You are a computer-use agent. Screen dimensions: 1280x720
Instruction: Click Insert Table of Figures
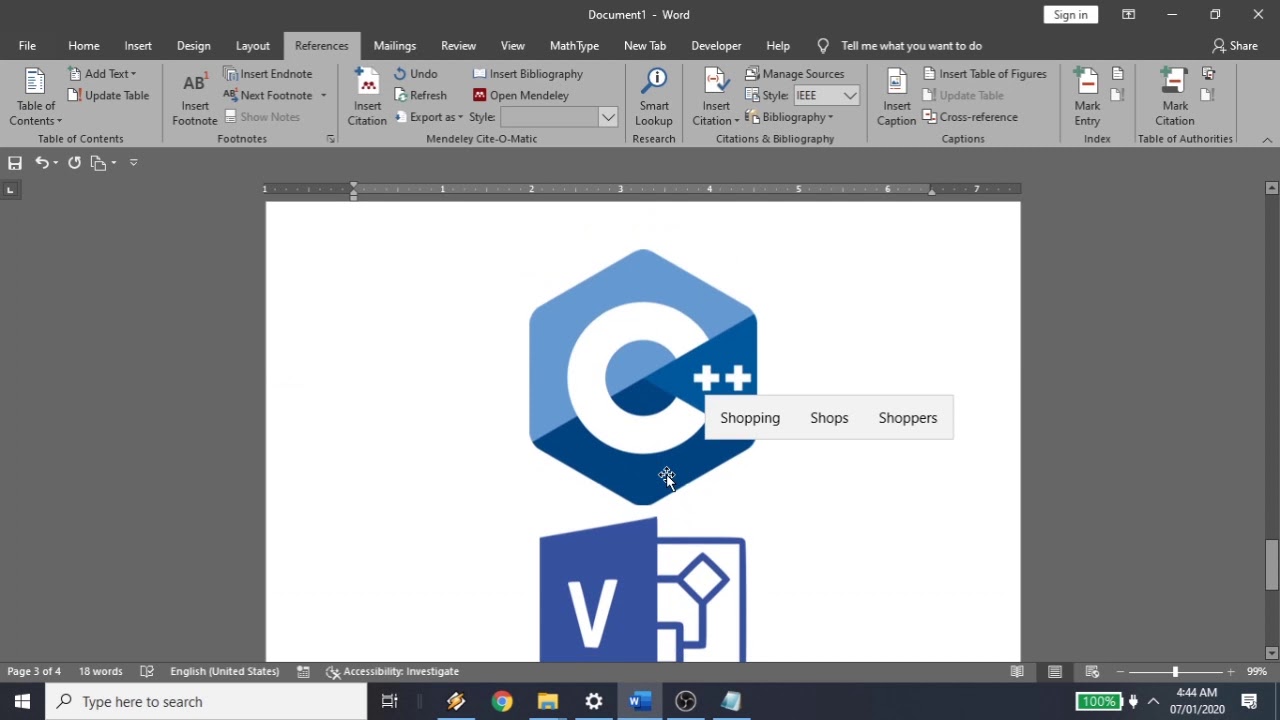(985, 74)
